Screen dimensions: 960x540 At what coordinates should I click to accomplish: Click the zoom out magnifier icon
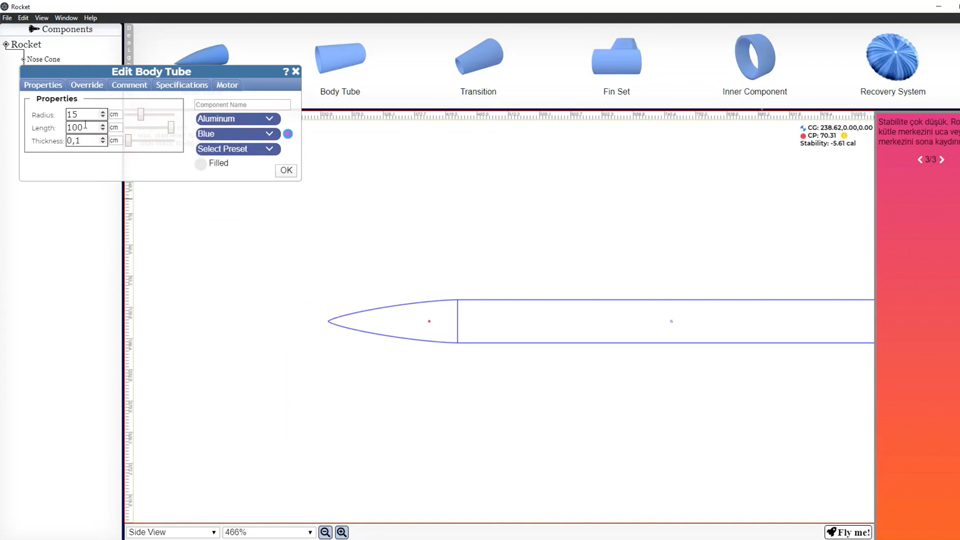point(325,532)
